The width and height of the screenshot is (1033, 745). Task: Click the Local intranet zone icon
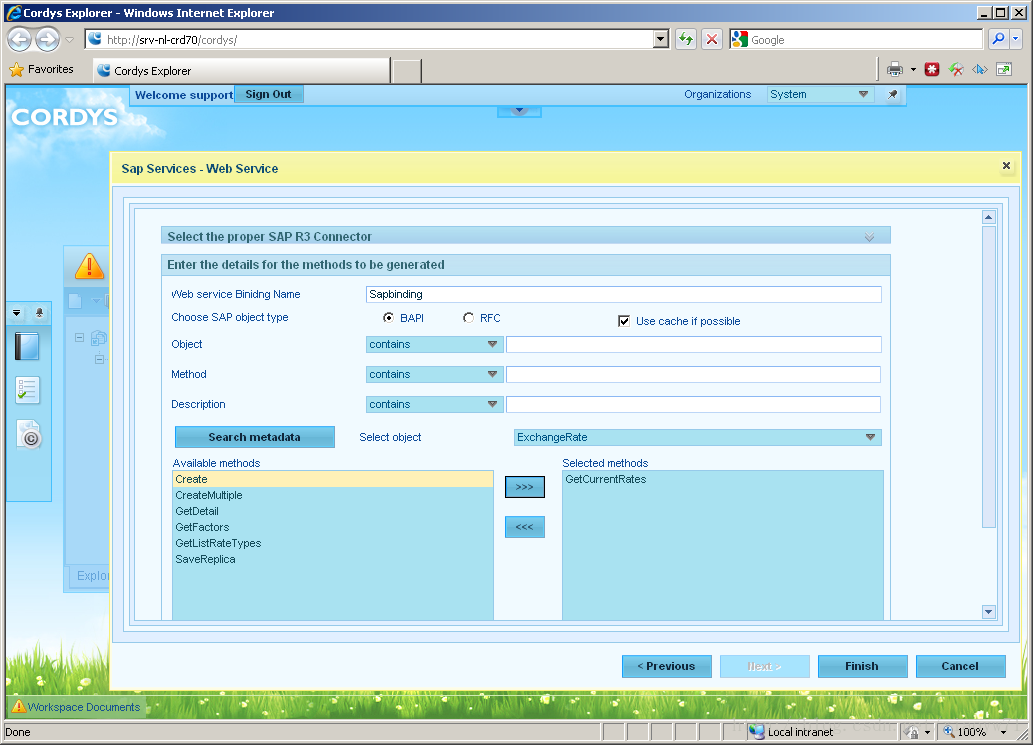pos(757,731)
